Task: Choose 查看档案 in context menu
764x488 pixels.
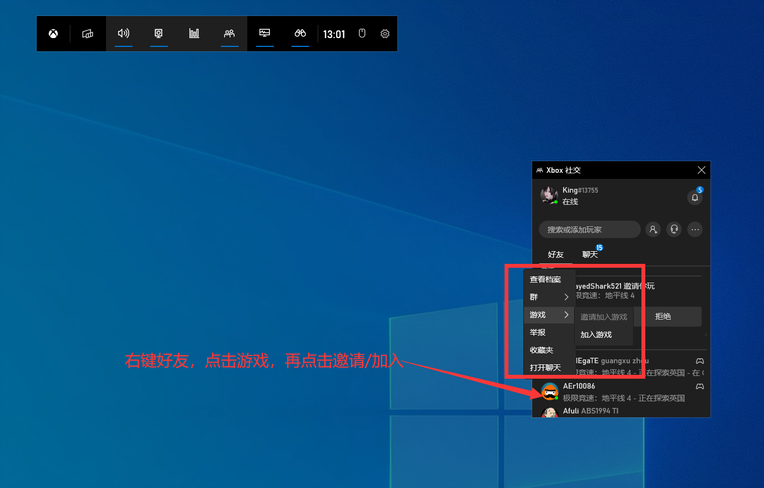Action: pyautogui.click(x=545, y=280)
